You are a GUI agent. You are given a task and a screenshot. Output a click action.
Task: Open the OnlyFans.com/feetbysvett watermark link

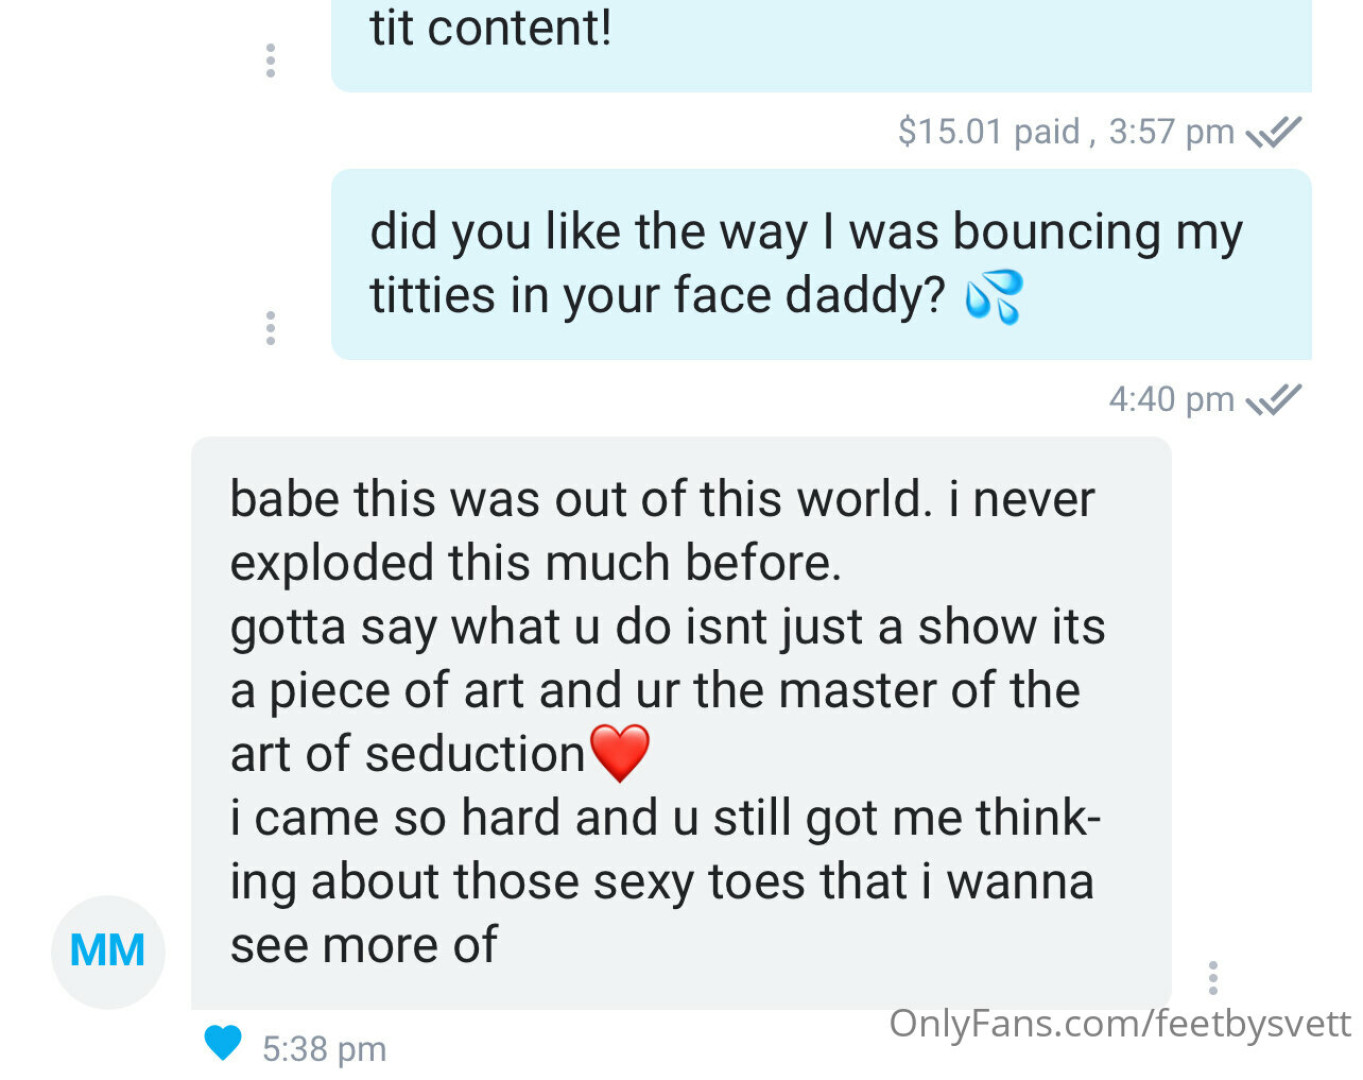tap(1119, 1023)
